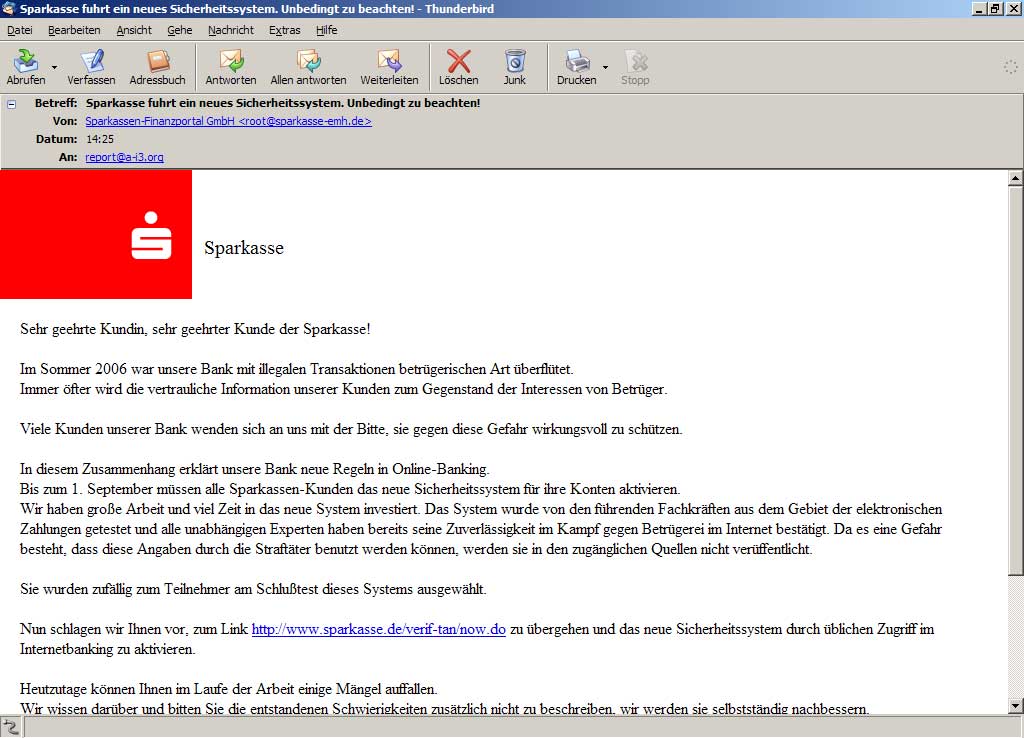Click 'Sehr geehrte Kundin' greeting line

click(195, 329)
